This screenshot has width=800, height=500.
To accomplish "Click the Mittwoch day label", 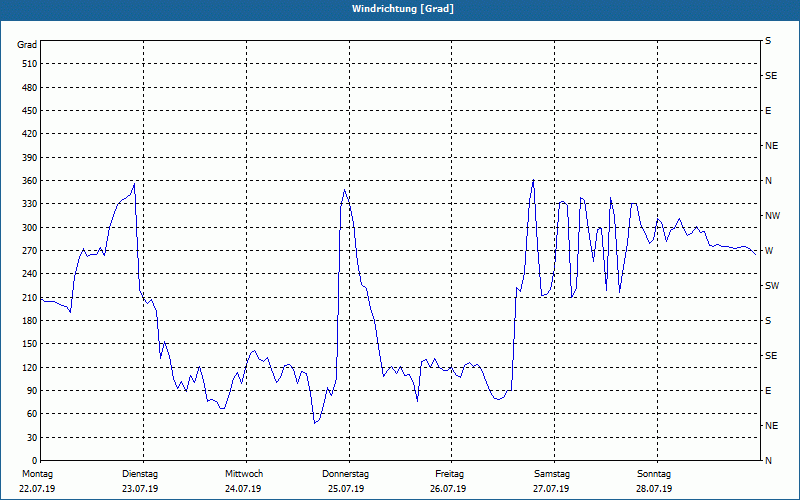I will pyautogui.click(x=244, y=474).
